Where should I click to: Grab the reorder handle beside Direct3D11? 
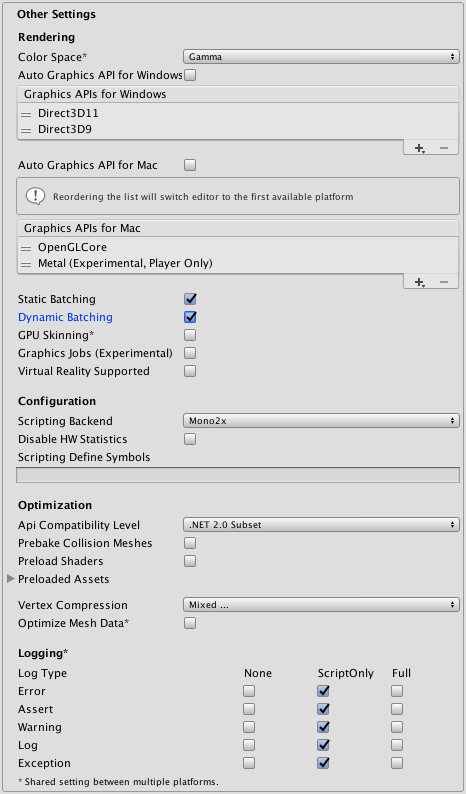[26, 114]
